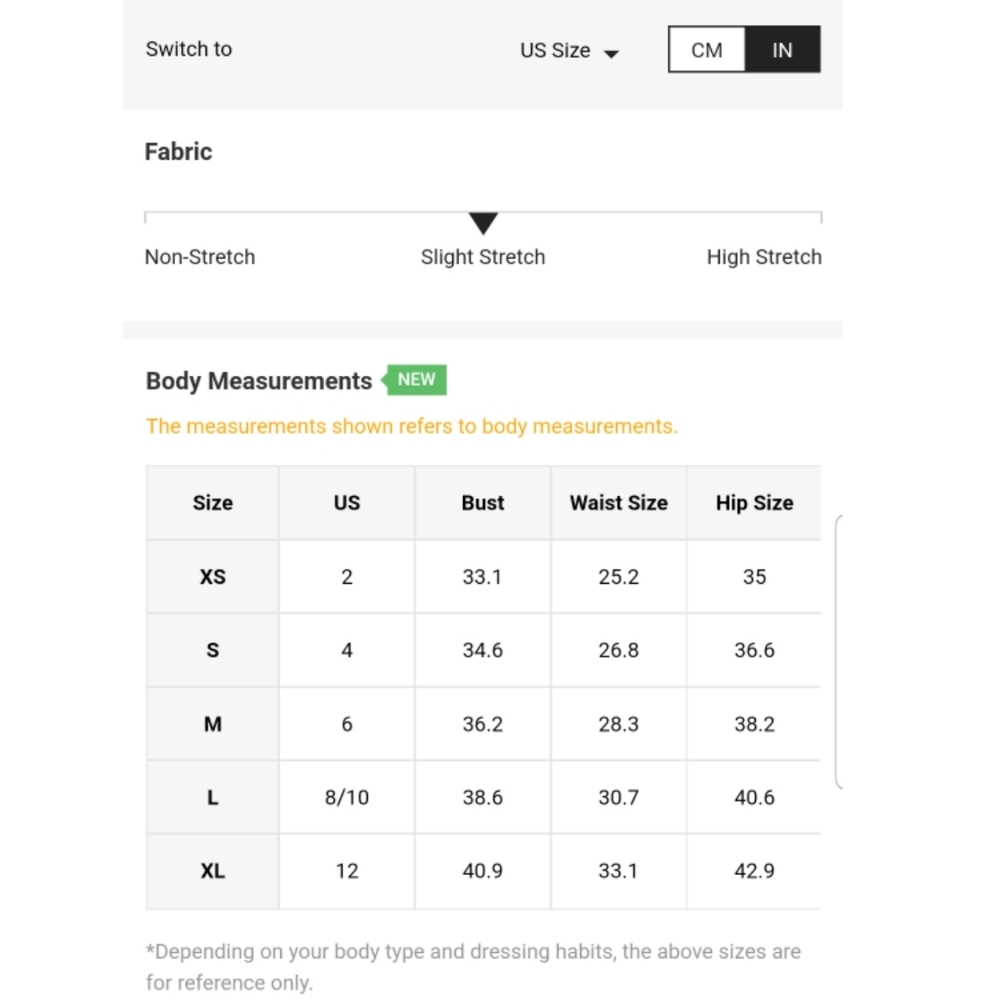The width and height of the screenshot is (1000, 999).
Task: Click the Size column header
Action: (x=212, y=503)
